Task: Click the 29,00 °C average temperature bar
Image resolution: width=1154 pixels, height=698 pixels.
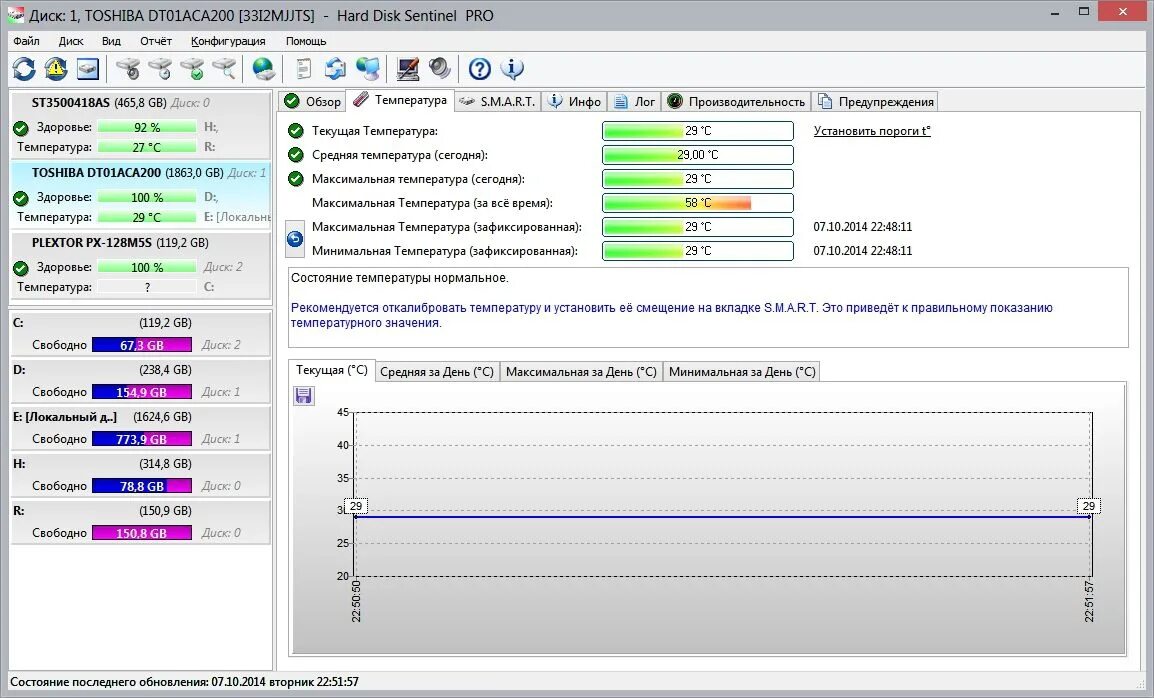Action: pos(698,155)
